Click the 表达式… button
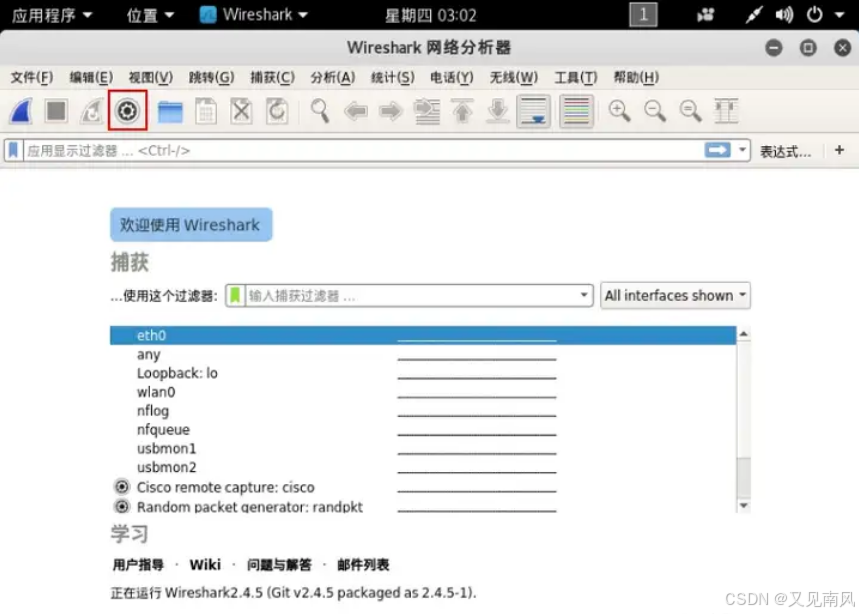The image size is (859, 614). pyautogui.click(x=786, y=151)
